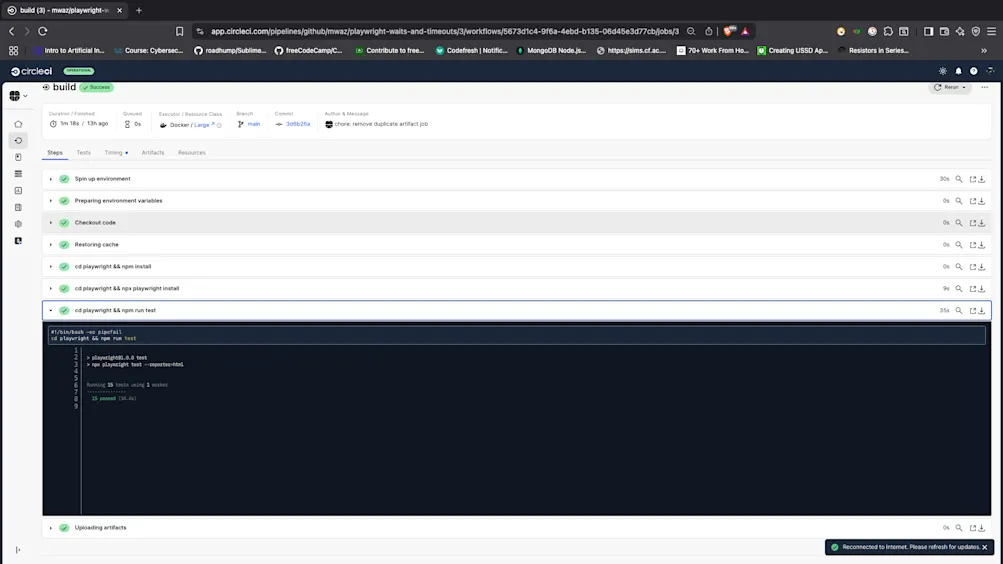Open the Insights chart icon in sidebar
This screenshot has width=1003, height=564.
click(18, 191)
